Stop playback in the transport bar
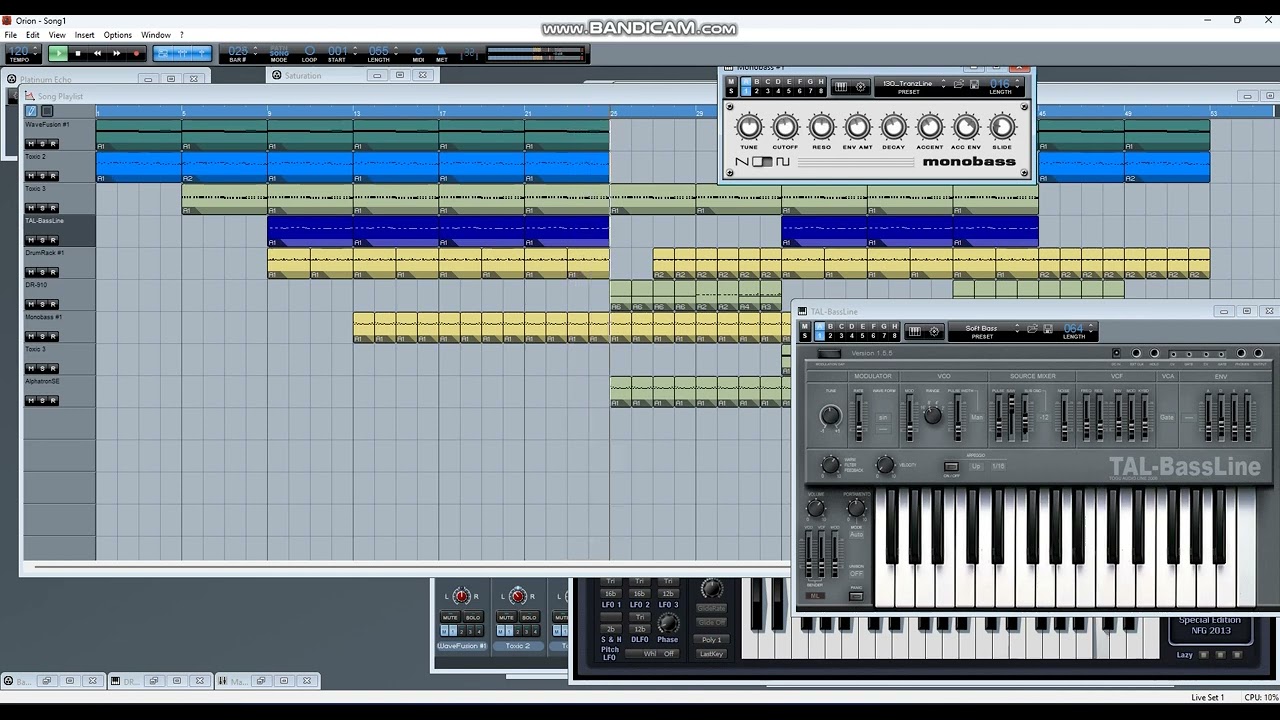Screen dimensions: 1280x720 pos(78,53)
